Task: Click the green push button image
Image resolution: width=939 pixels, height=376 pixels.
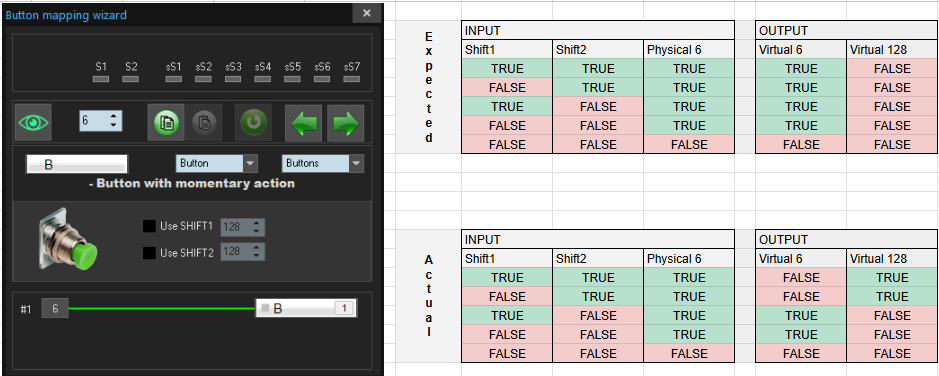Action: tap(68, 238)
